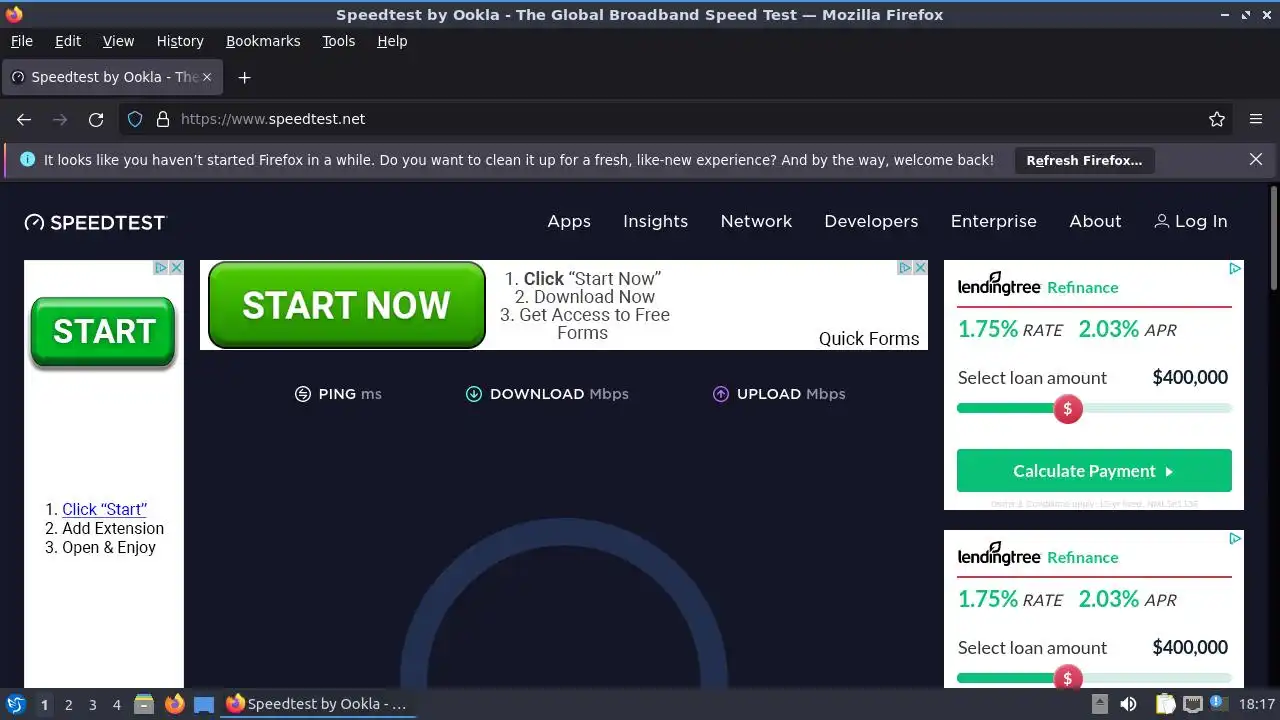The image size is (1280, 720).
Task: Click the padlock site security icon
Action: (163, 119)
